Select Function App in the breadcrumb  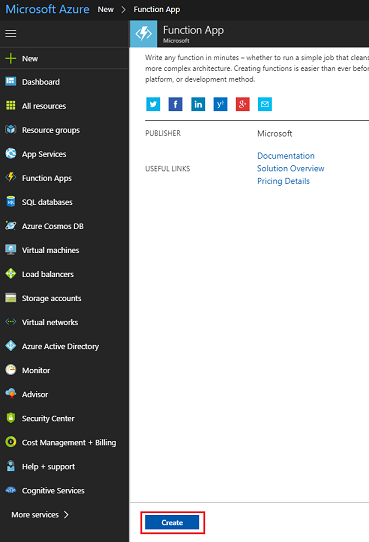[157, 9]
